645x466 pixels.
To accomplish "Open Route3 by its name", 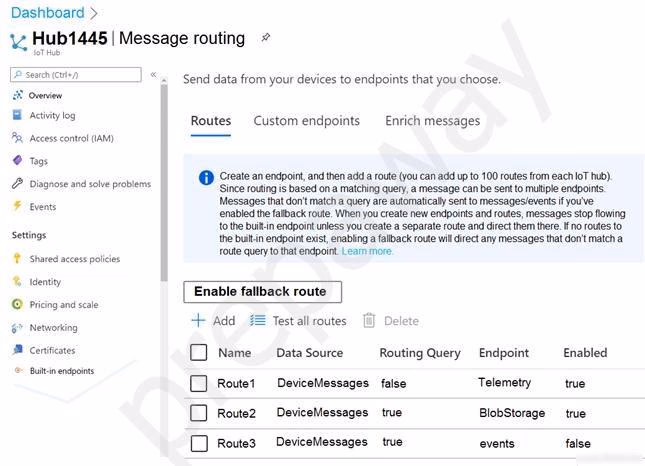I will tap(237, 443).
